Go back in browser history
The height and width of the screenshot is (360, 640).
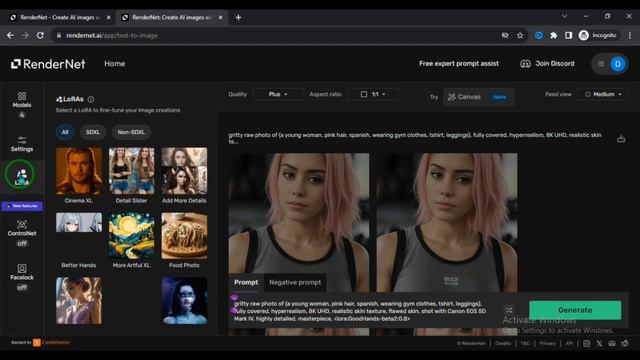coord(10,36)
